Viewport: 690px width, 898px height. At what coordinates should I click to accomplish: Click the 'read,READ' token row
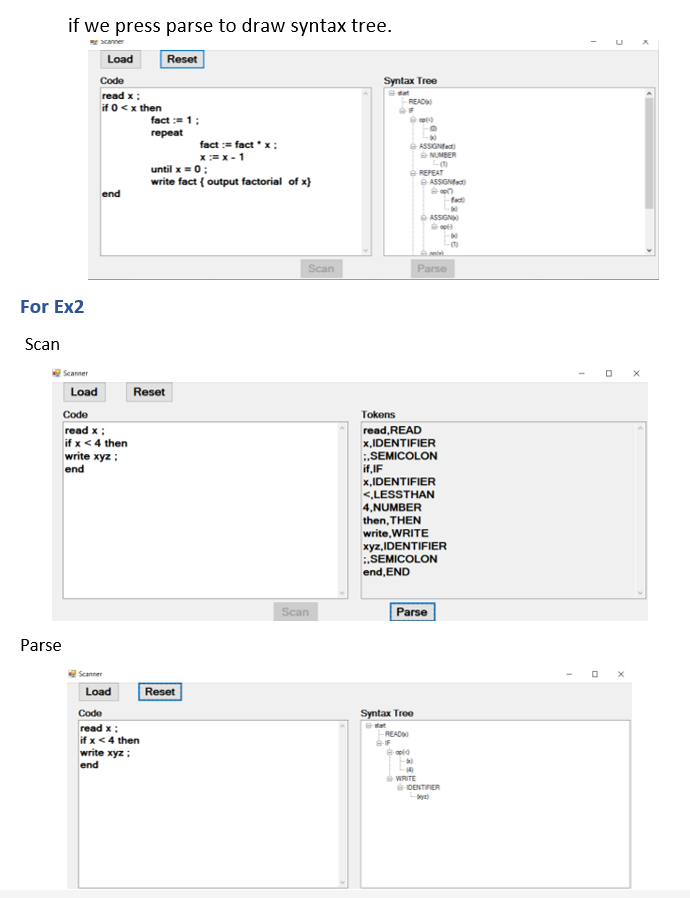[392, 430]
